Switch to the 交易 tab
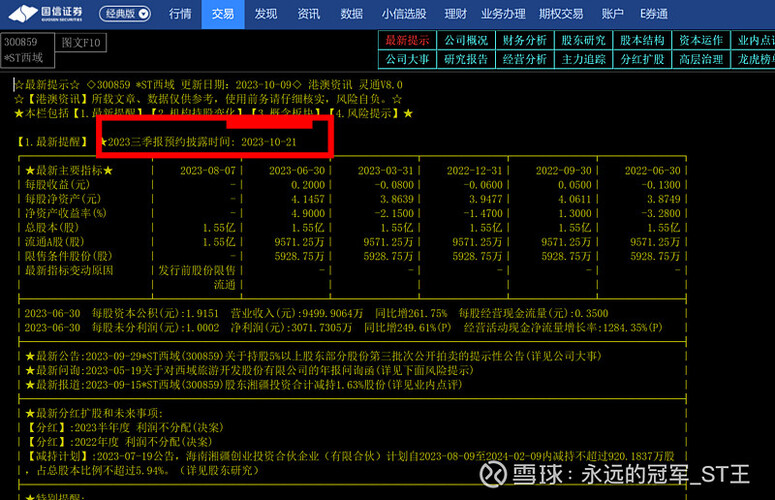 point(223,14)
